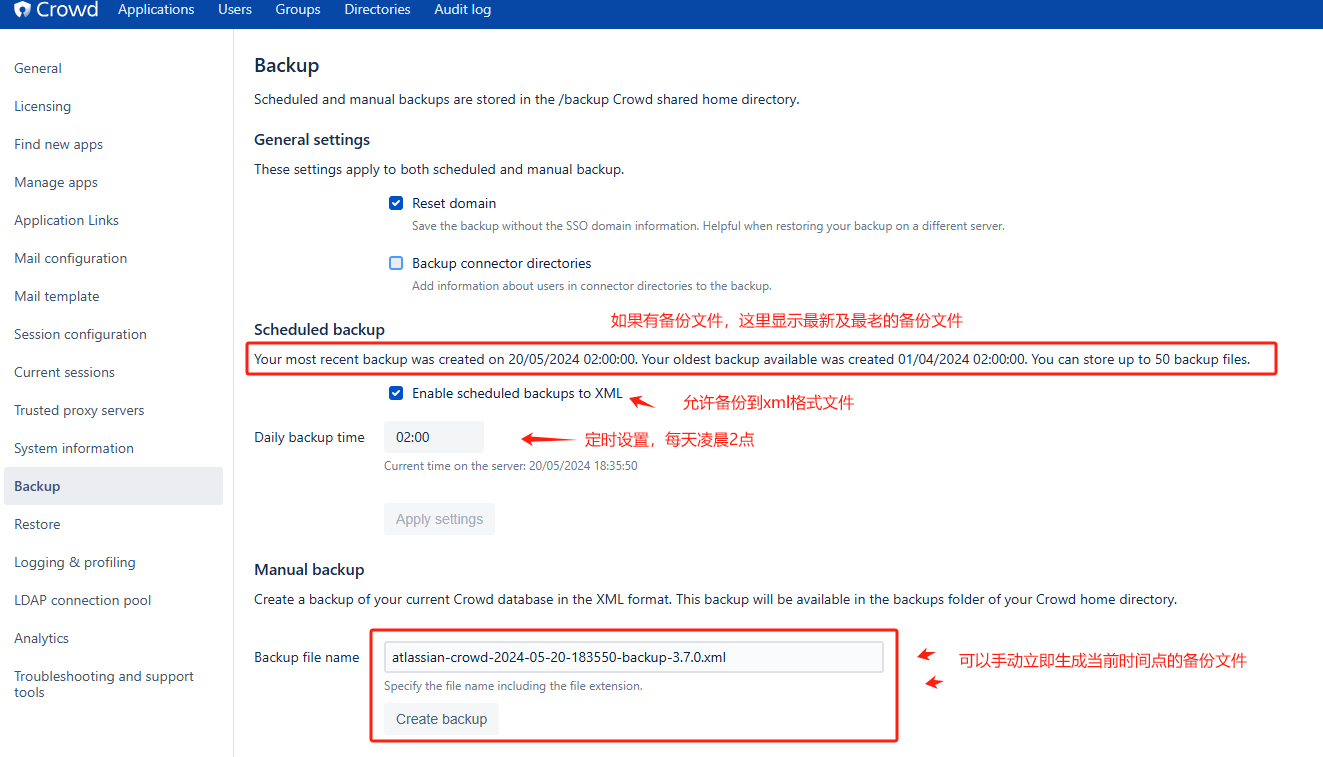Open Find new apps

[58, 144]
